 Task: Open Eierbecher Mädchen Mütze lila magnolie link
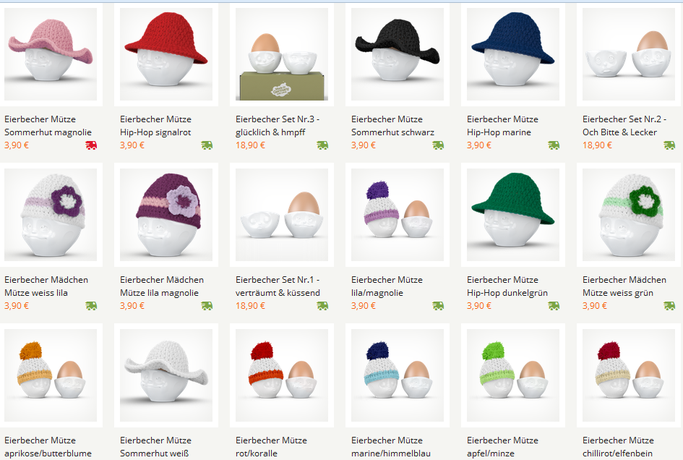coord(162,286)
